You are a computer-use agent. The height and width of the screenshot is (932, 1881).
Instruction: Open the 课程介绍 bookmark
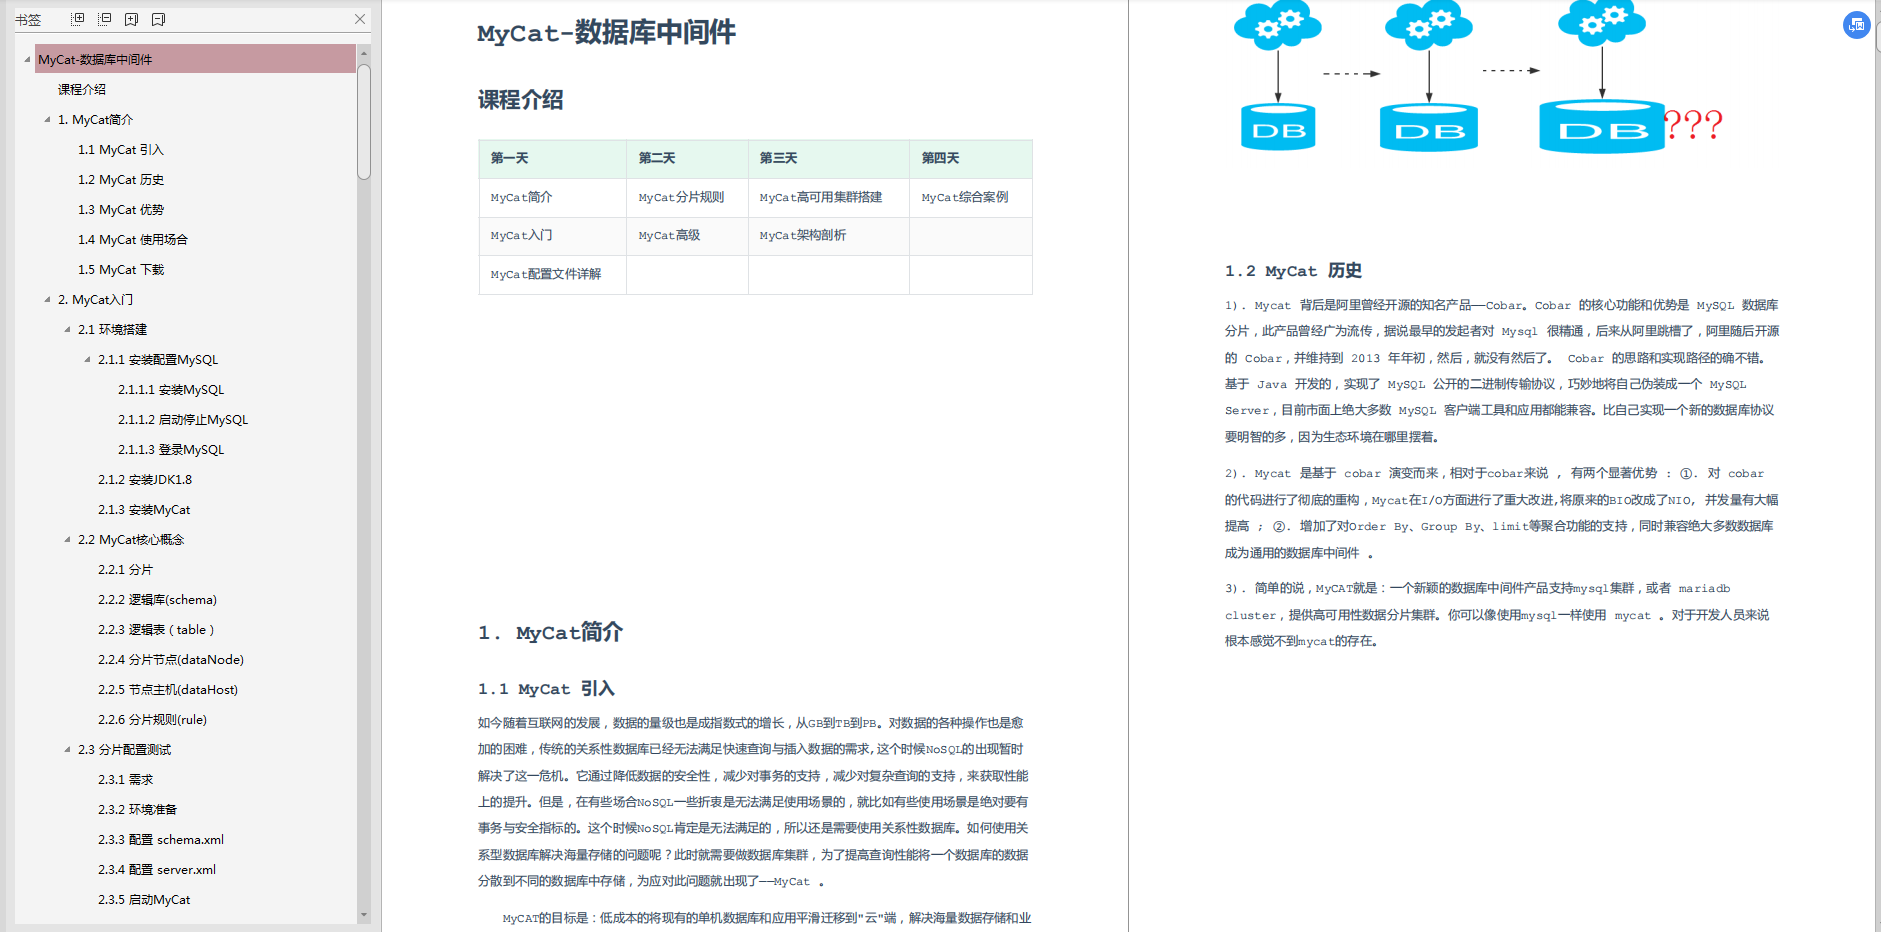coord(83,89)
